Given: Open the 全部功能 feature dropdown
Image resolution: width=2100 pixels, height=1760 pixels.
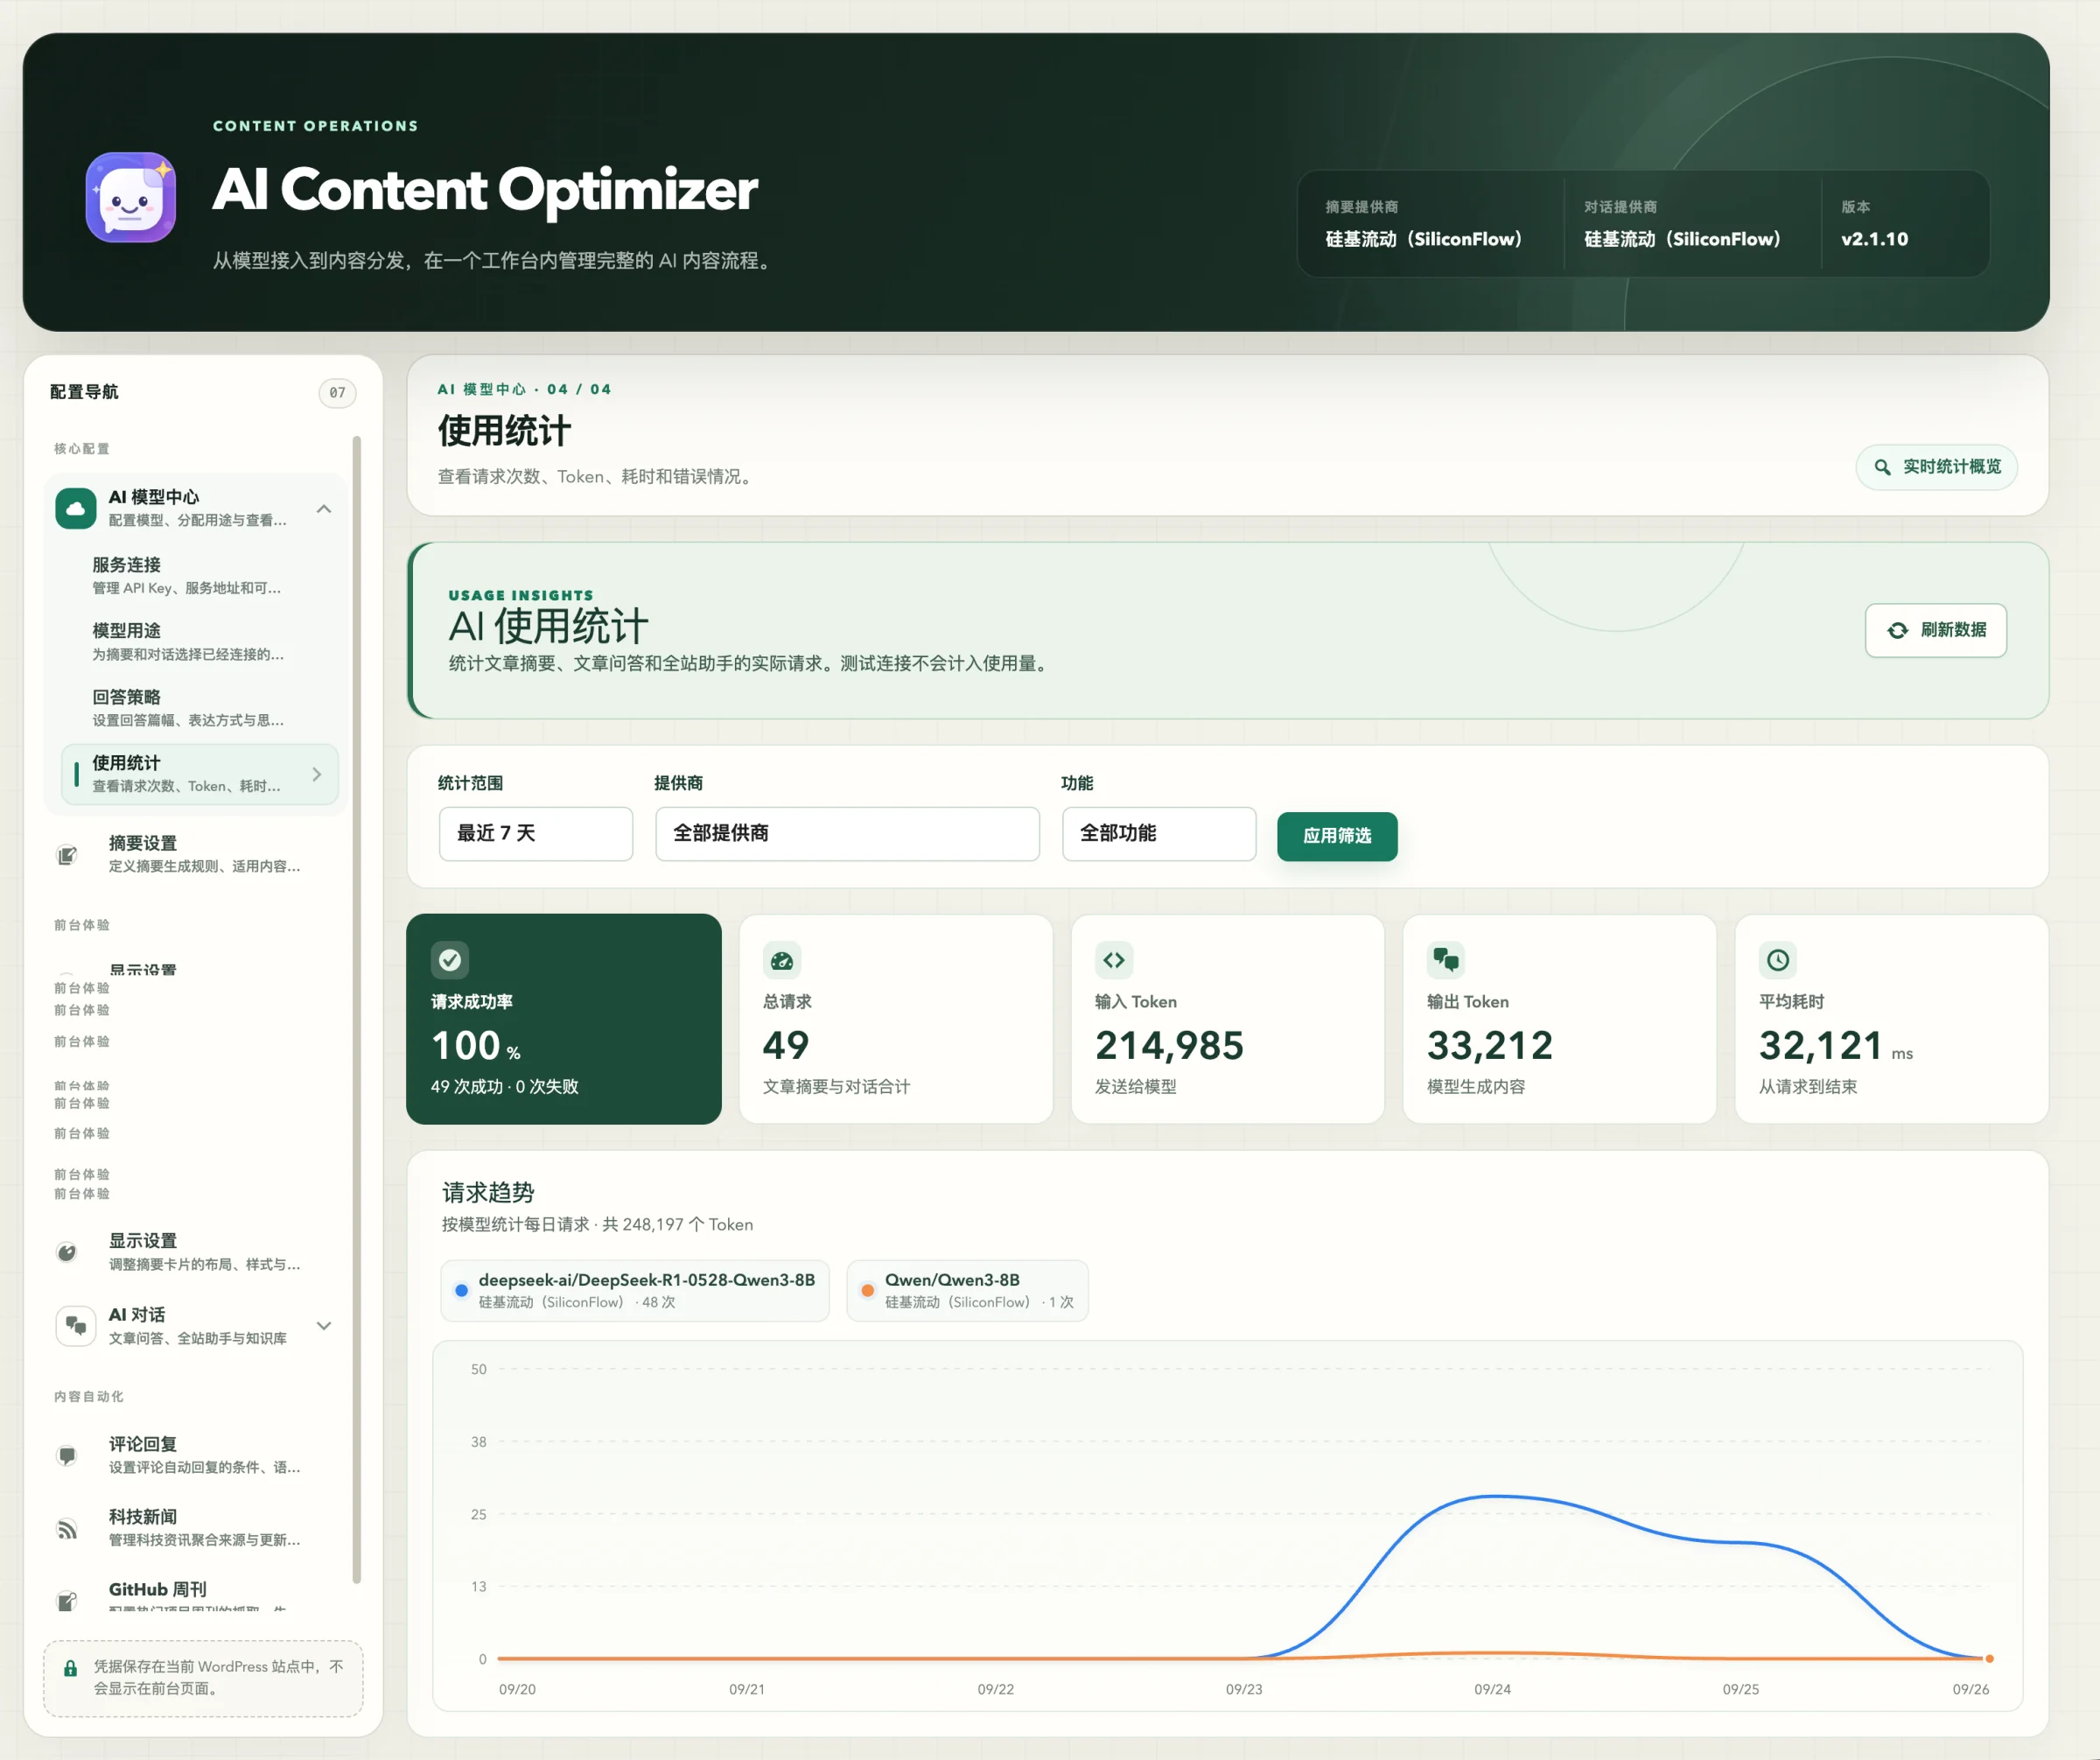Looking at the screenshot, I should 1159,833.
